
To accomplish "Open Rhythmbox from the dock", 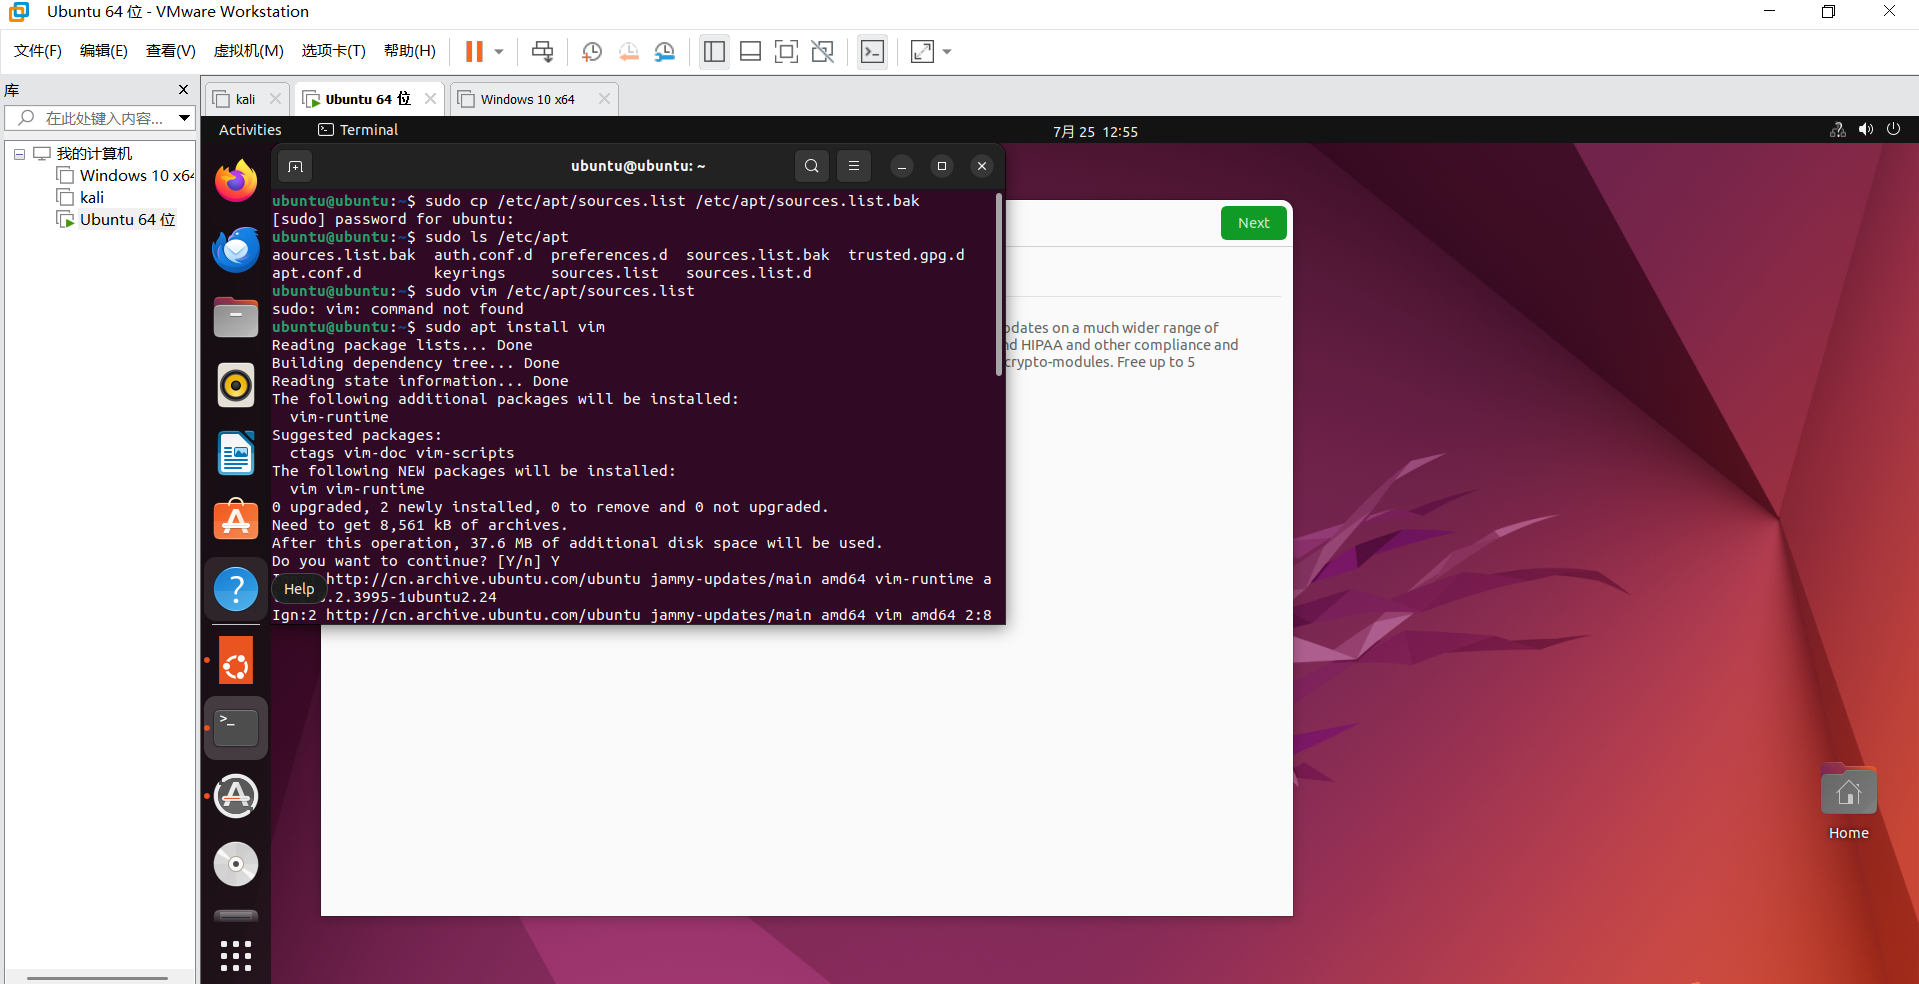I will 236,385.
